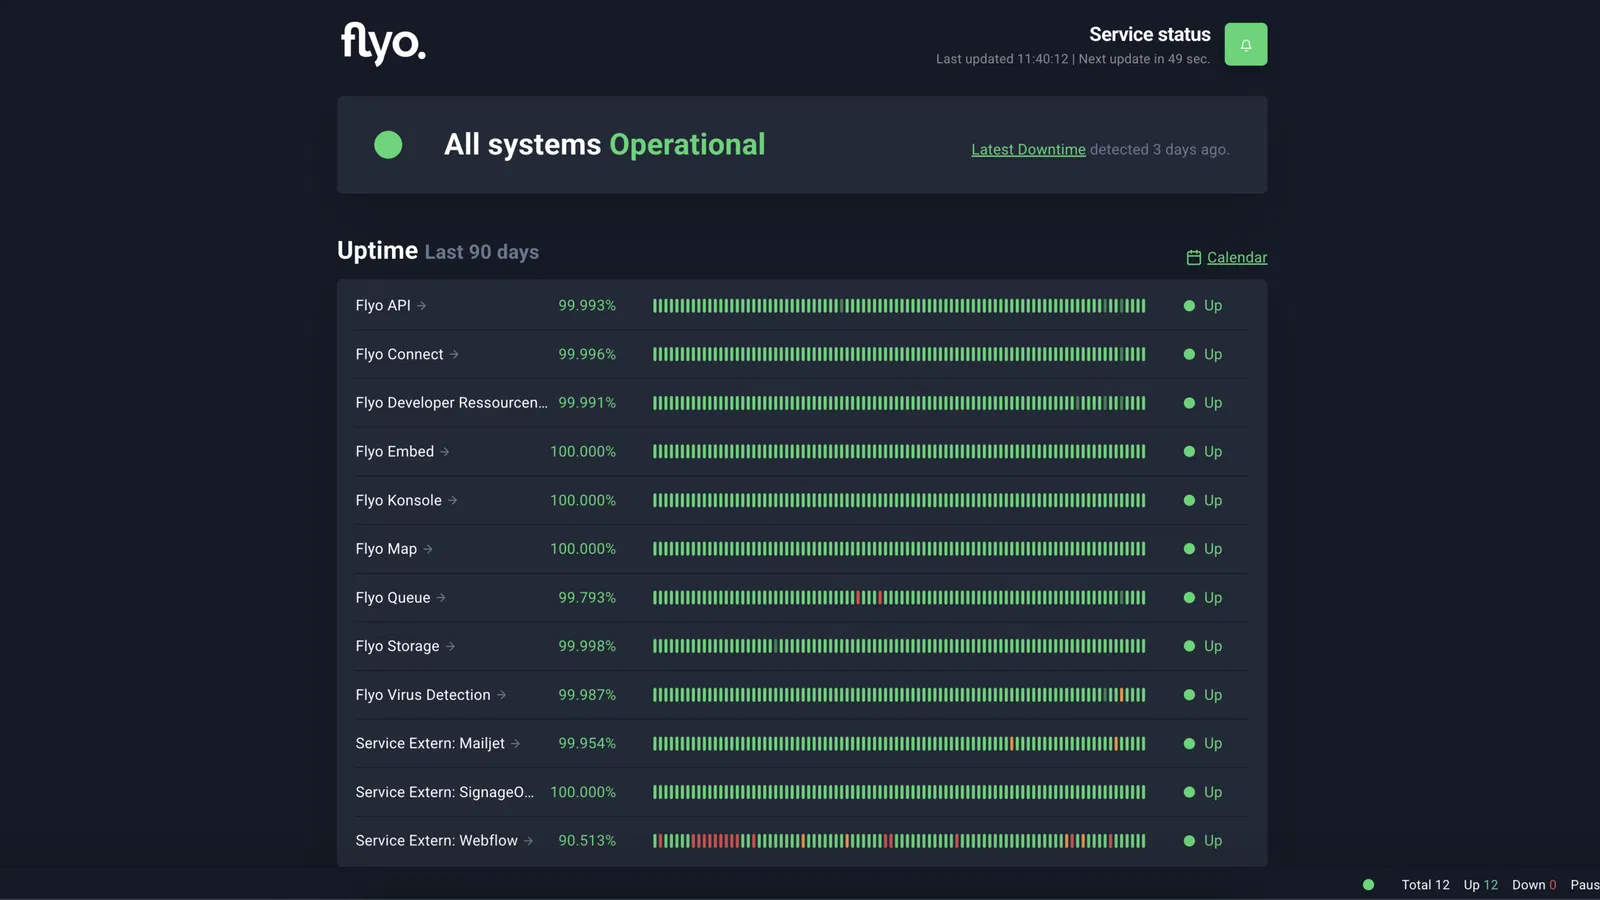Click the large green operational status dot
Screen dimensions: 1600x900
coord(388,145)
